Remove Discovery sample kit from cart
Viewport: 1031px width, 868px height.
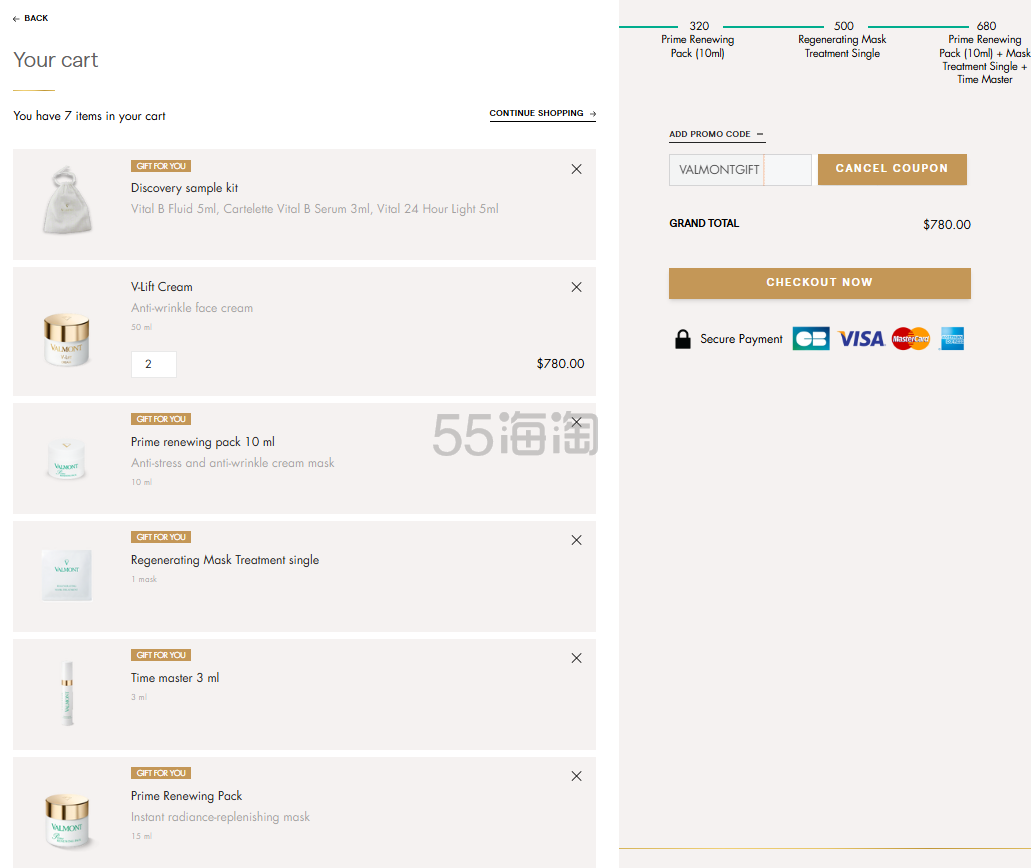[577, 169]
